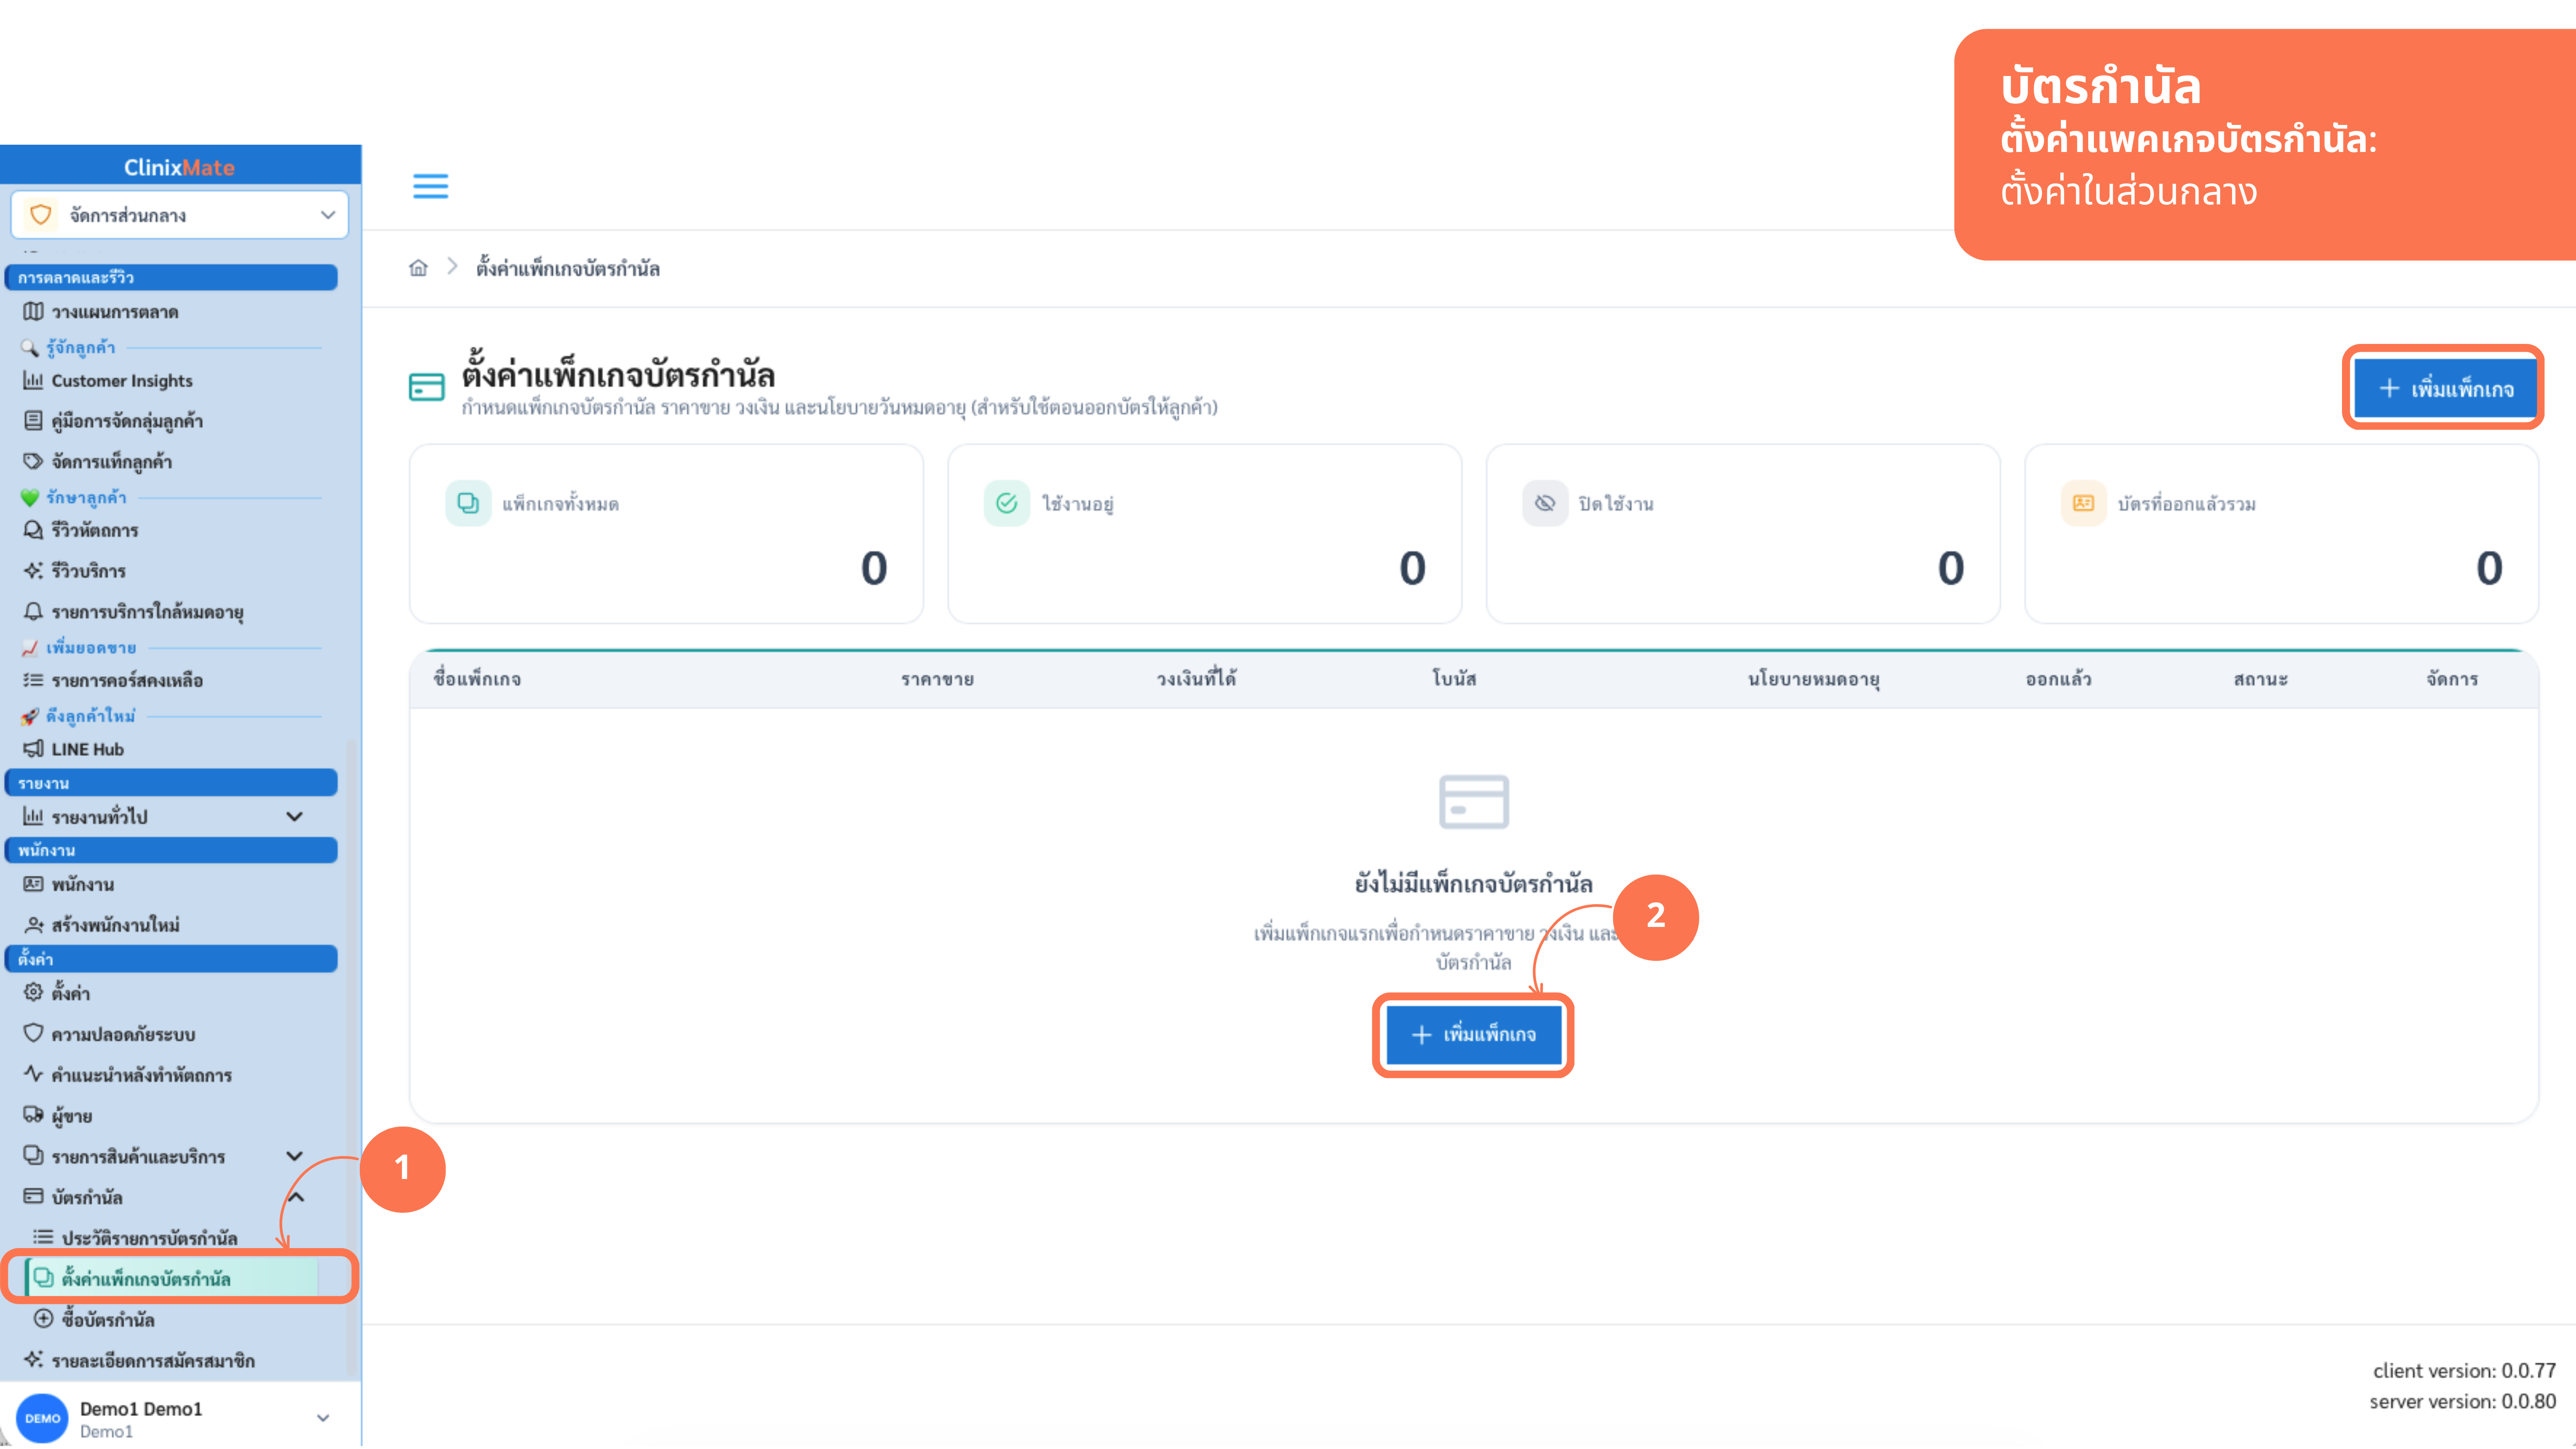The height and width of the screenshot is (1449, 2576).
Task: Click the check icon on ใช้งานอยู่ card
Action: click(x=1006, y=503)
